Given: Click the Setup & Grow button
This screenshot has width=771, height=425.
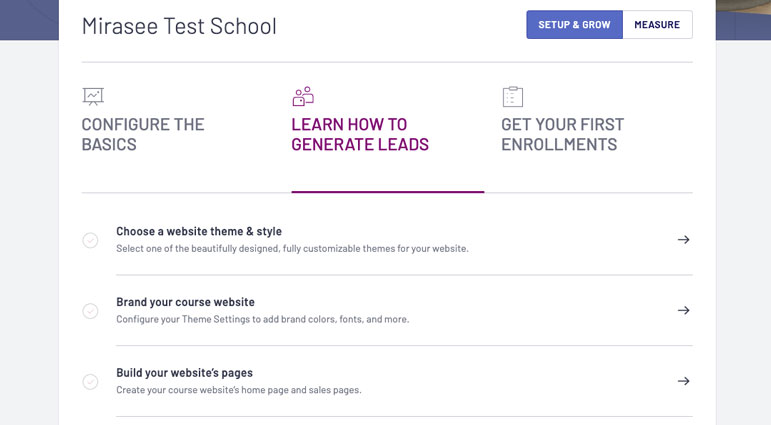Looking at the screenshot, I should click(574, 25).
